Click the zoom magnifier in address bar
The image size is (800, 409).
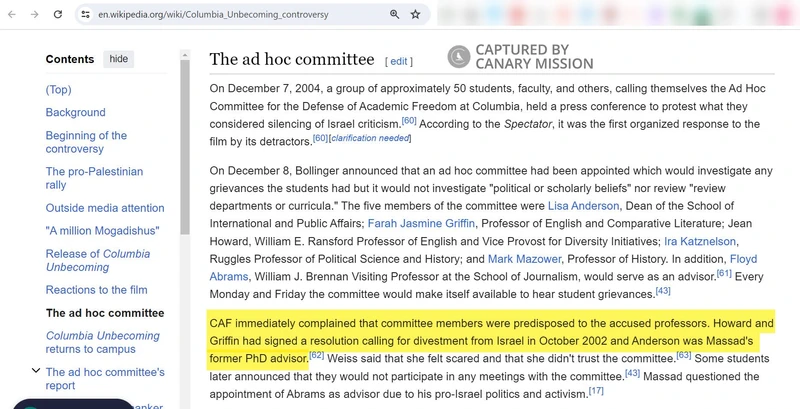click(x=395, y=15)
